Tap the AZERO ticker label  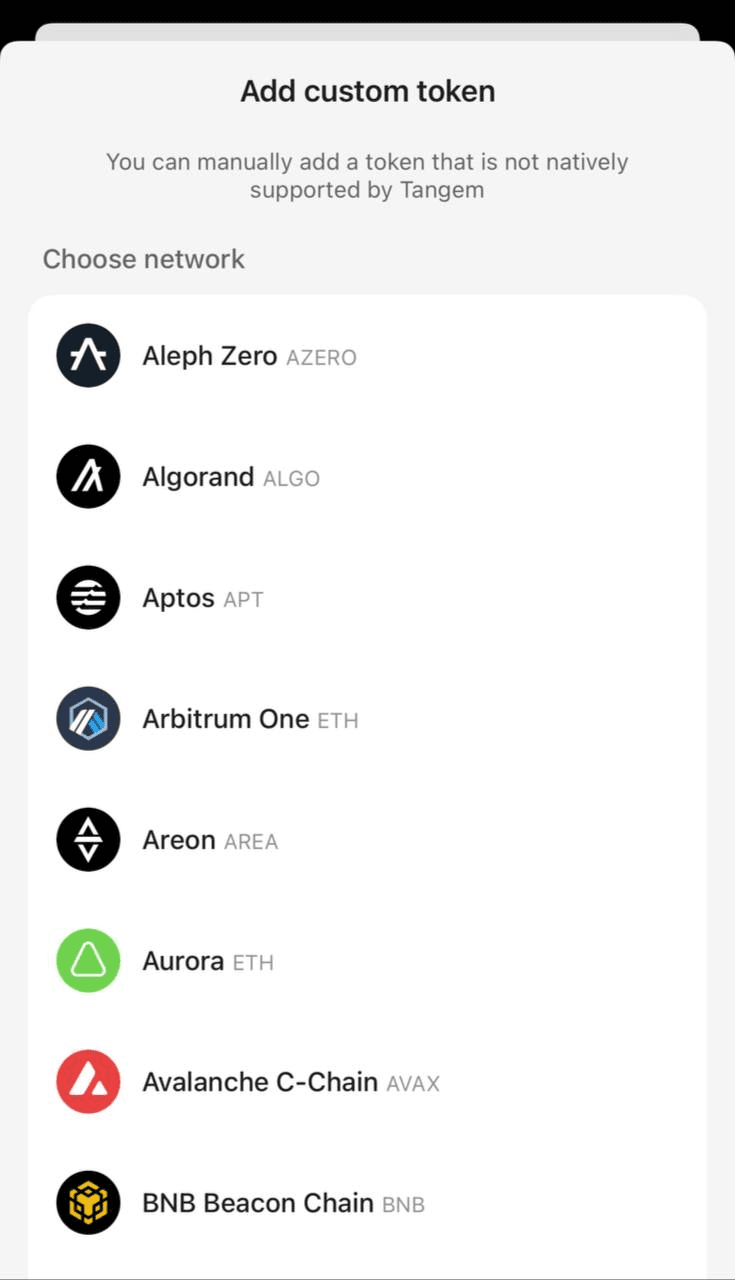click(x=321, y=358)
